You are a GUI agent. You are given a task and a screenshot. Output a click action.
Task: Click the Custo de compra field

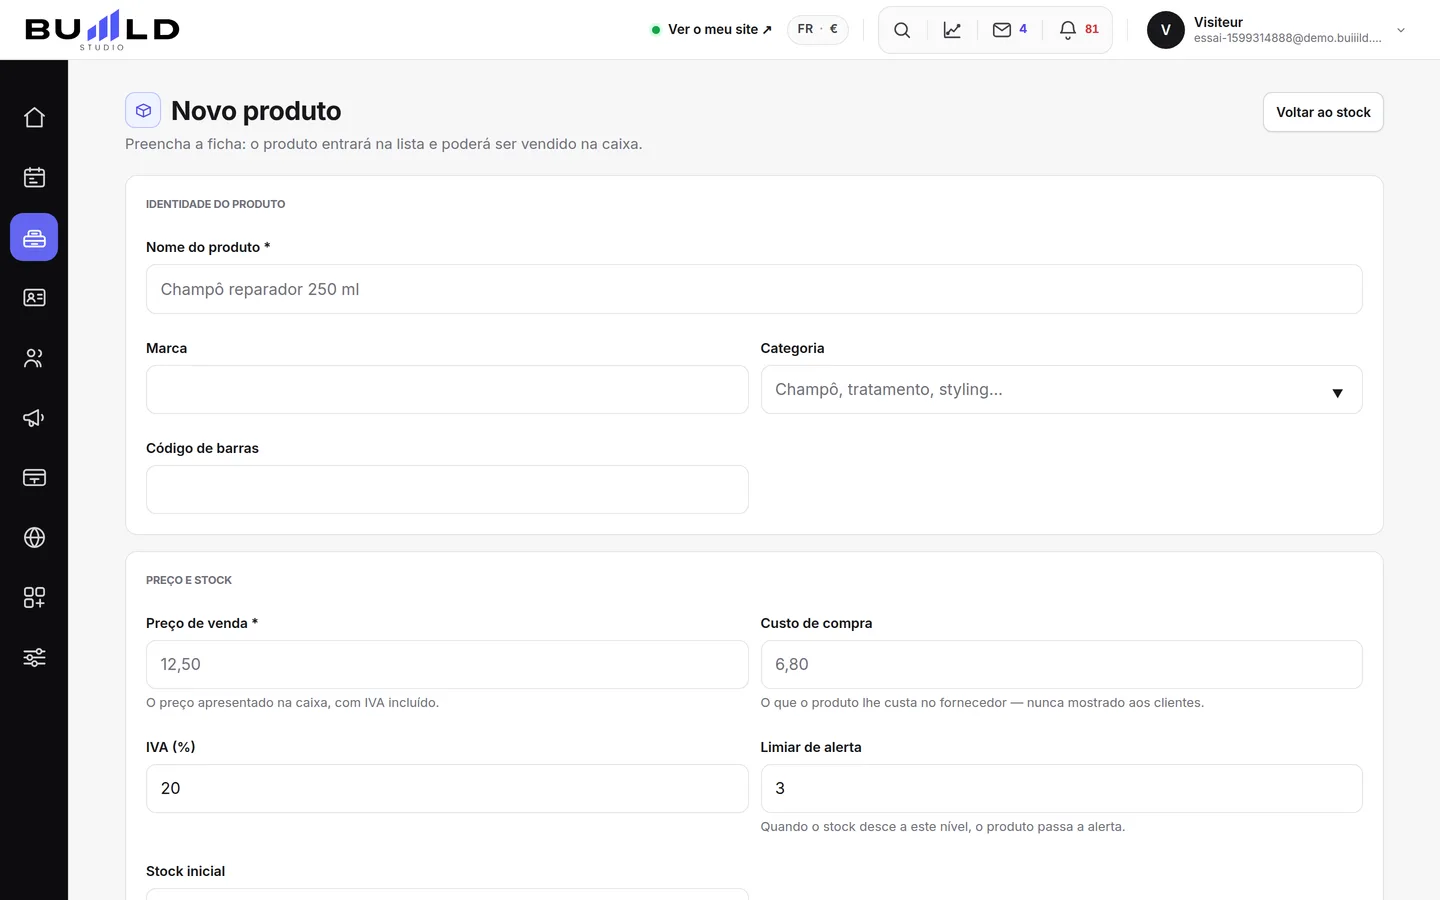point(1061,665)
